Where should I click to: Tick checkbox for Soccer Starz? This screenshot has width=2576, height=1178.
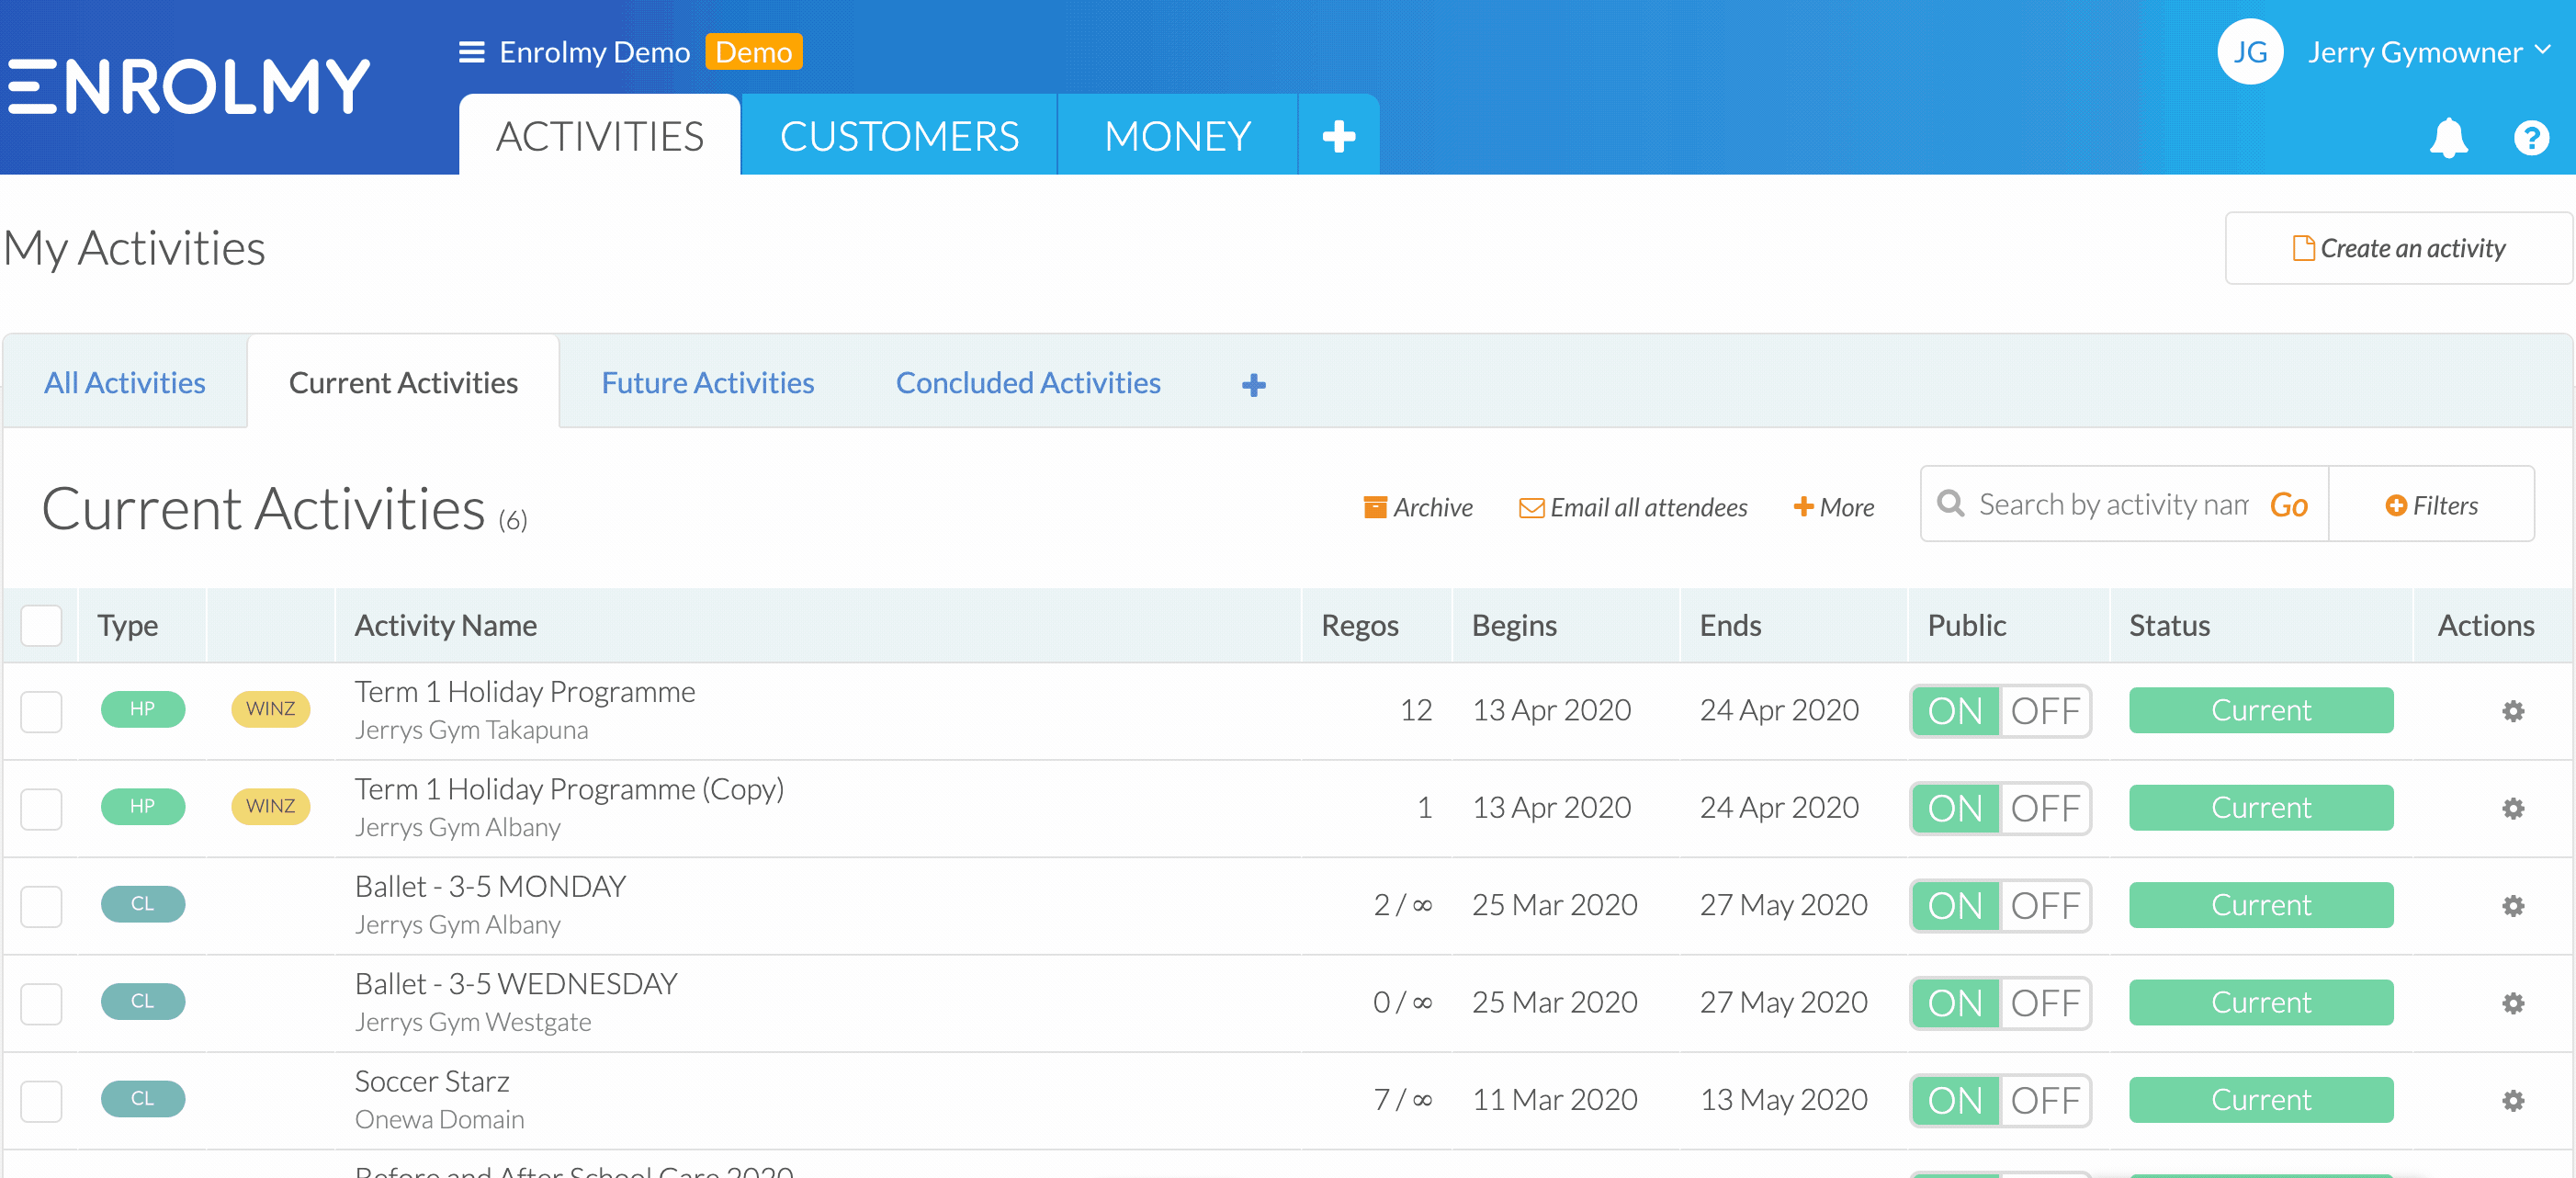click(x=41, y=1102)
